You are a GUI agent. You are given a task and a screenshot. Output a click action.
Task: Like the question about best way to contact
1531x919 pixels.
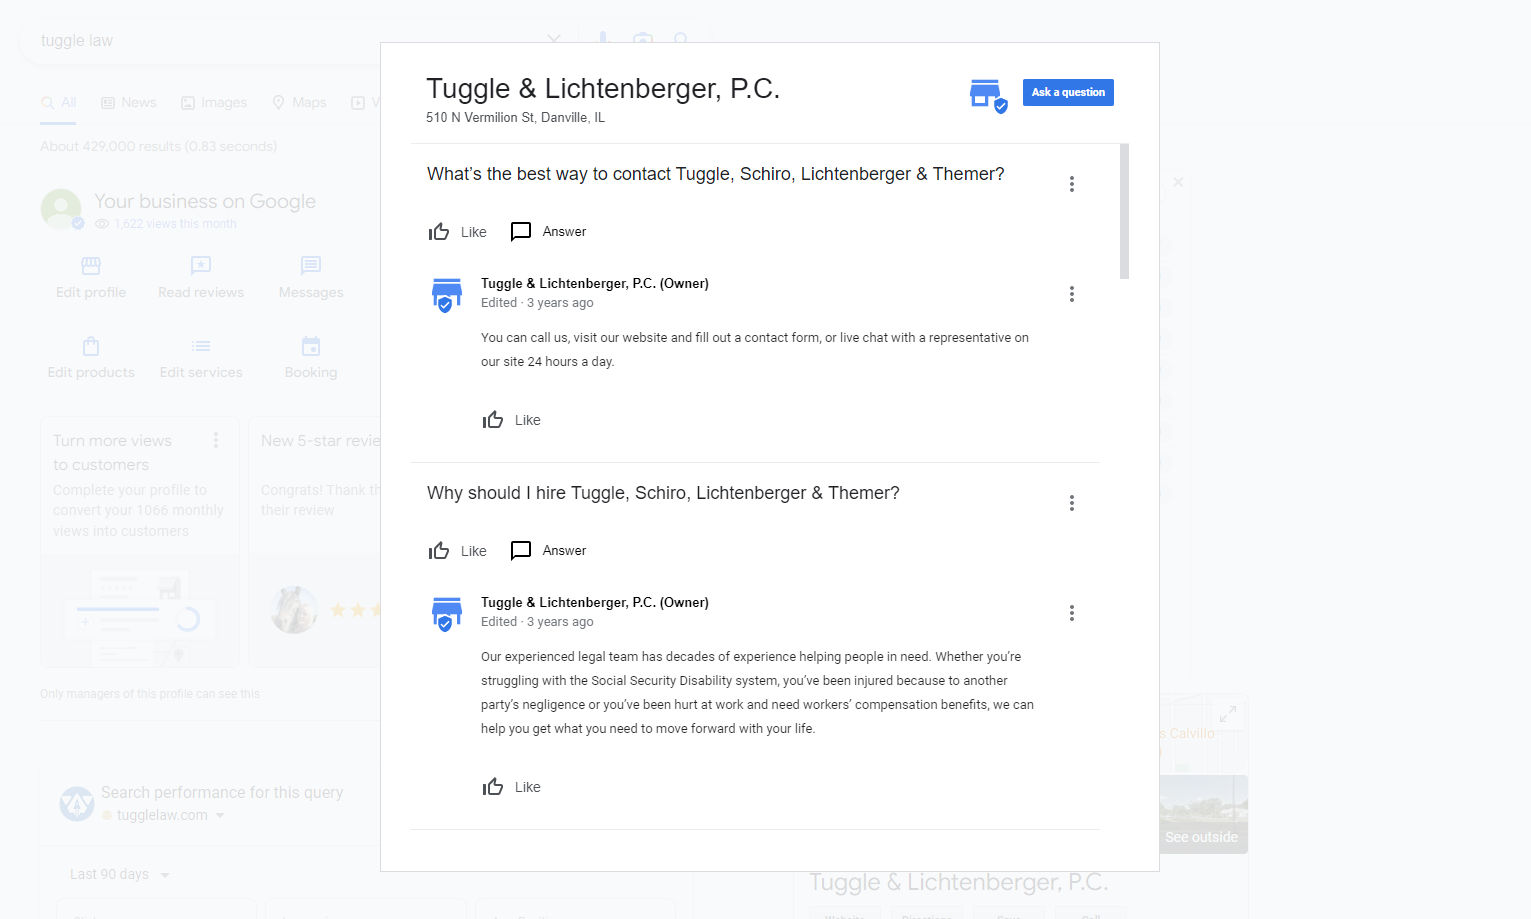point(457,232)
